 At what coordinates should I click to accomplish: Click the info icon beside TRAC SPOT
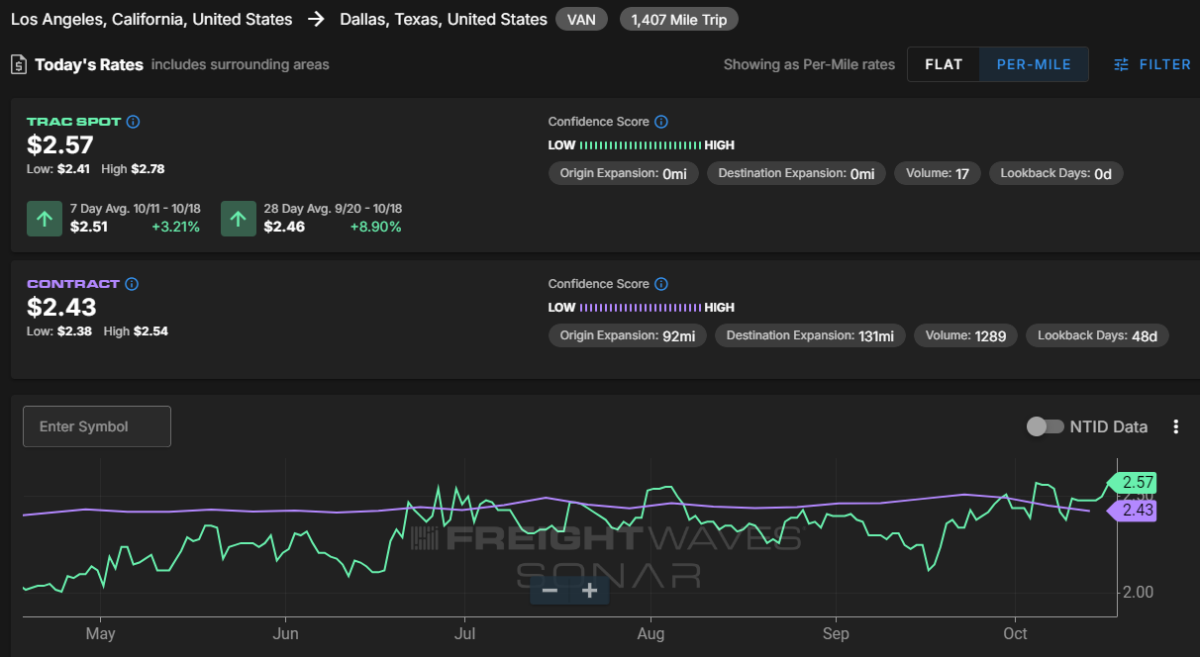[134, 122]
